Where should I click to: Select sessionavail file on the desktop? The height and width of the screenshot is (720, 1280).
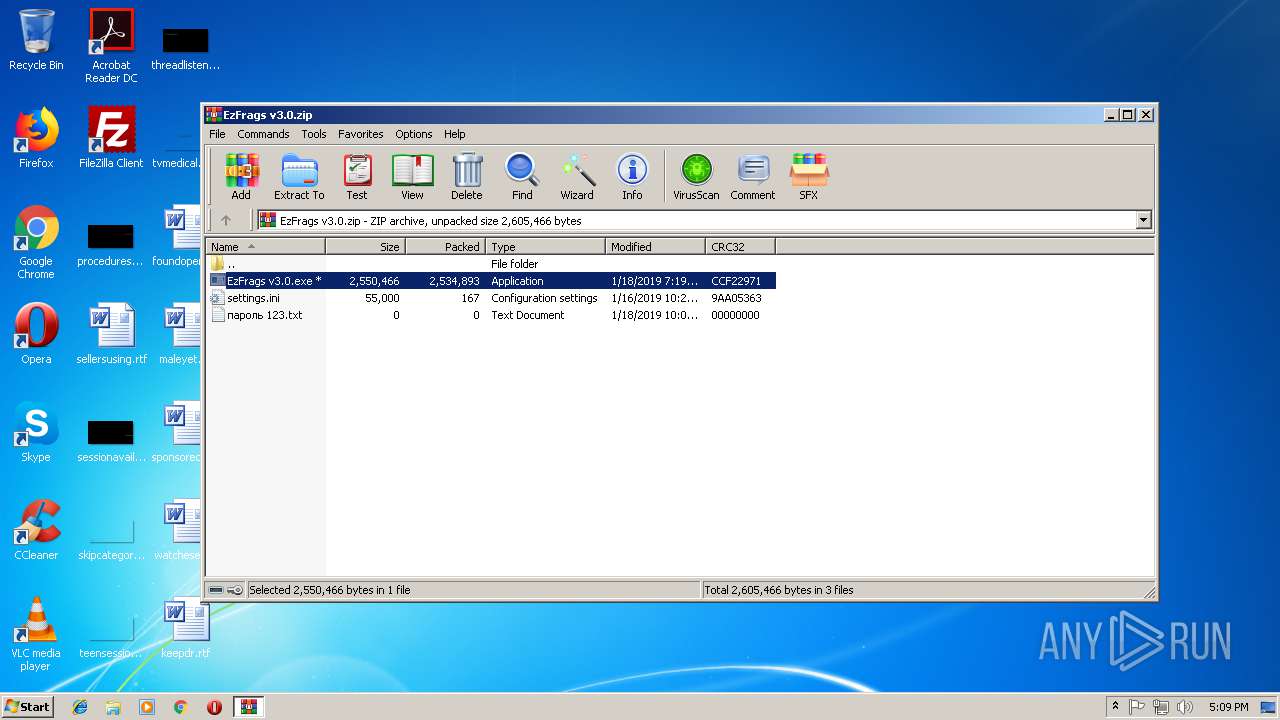pyautogui.click(x=111, y=438)
